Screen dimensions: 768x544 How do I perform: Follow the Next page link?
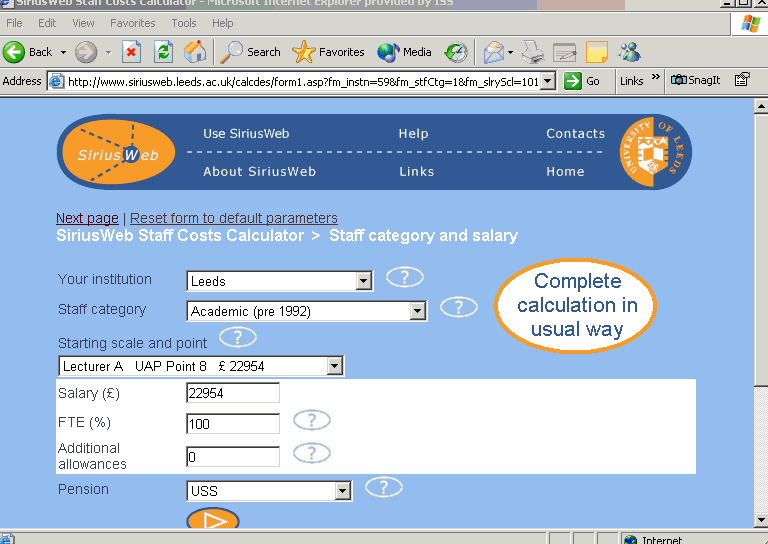click(x=87, y=218)
